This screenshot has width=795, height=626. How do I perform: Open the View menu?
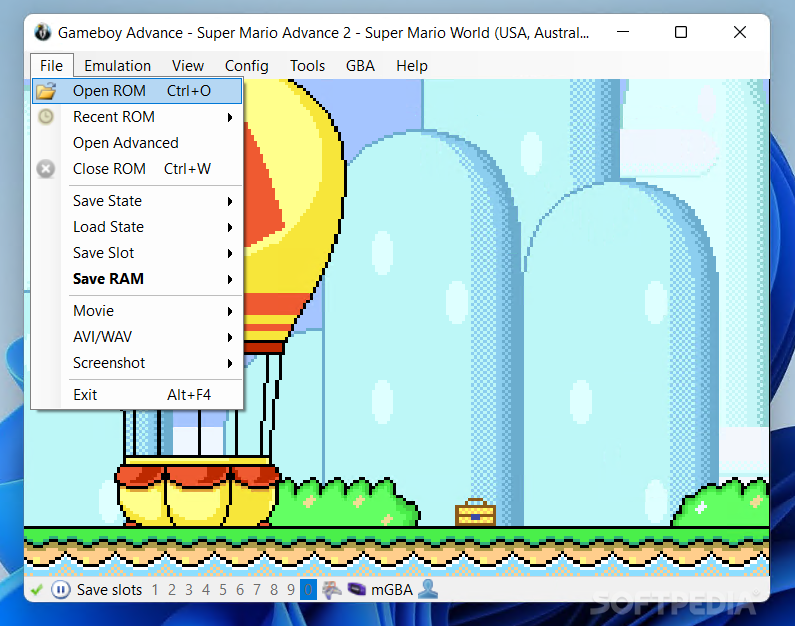tap(188, 66)
